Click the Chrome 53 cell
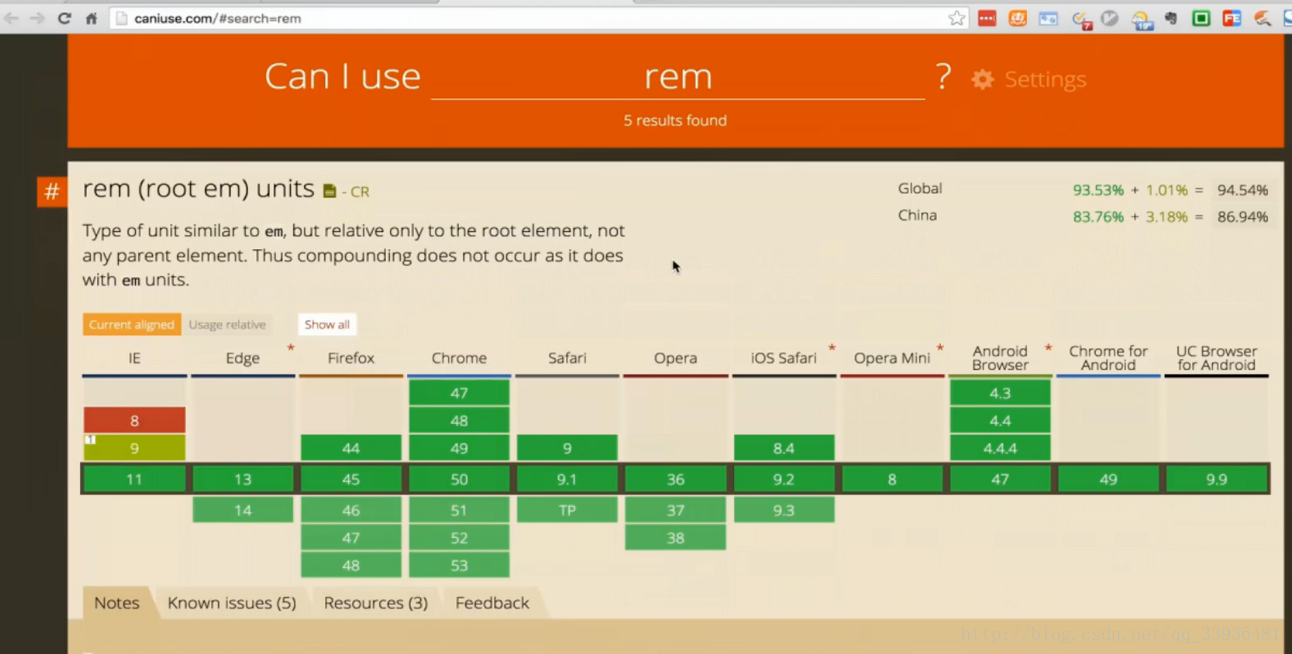 [x=459, y=565]
